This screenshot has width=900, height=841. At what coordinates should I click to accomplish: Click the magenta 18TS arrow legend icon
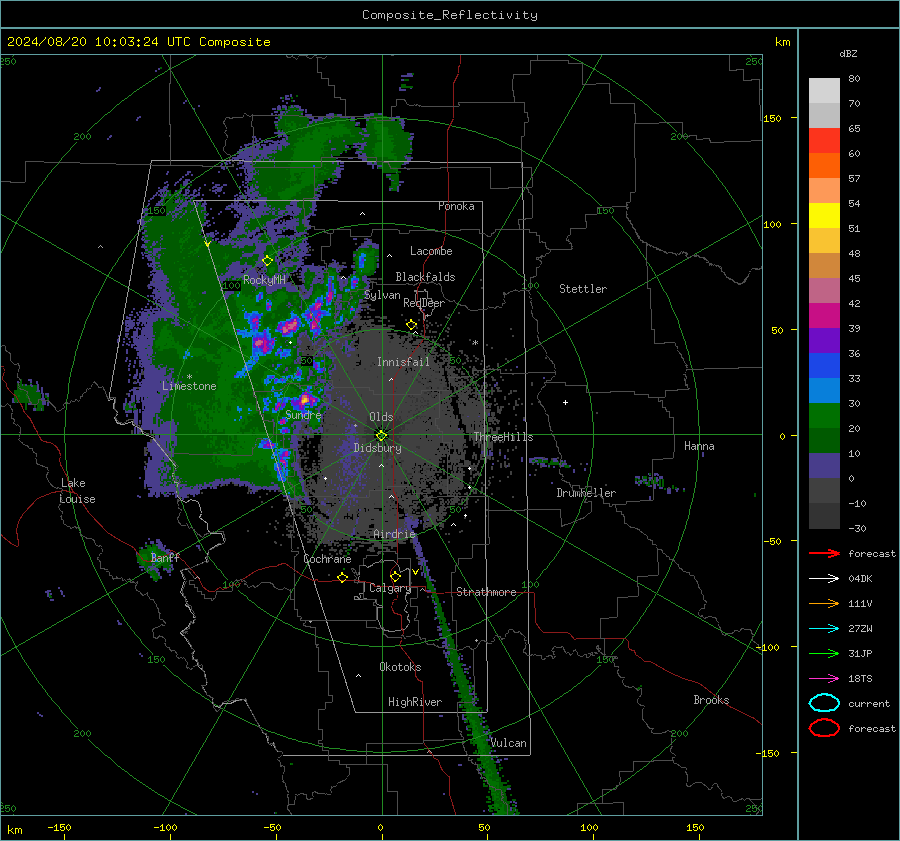click(824, 679)
